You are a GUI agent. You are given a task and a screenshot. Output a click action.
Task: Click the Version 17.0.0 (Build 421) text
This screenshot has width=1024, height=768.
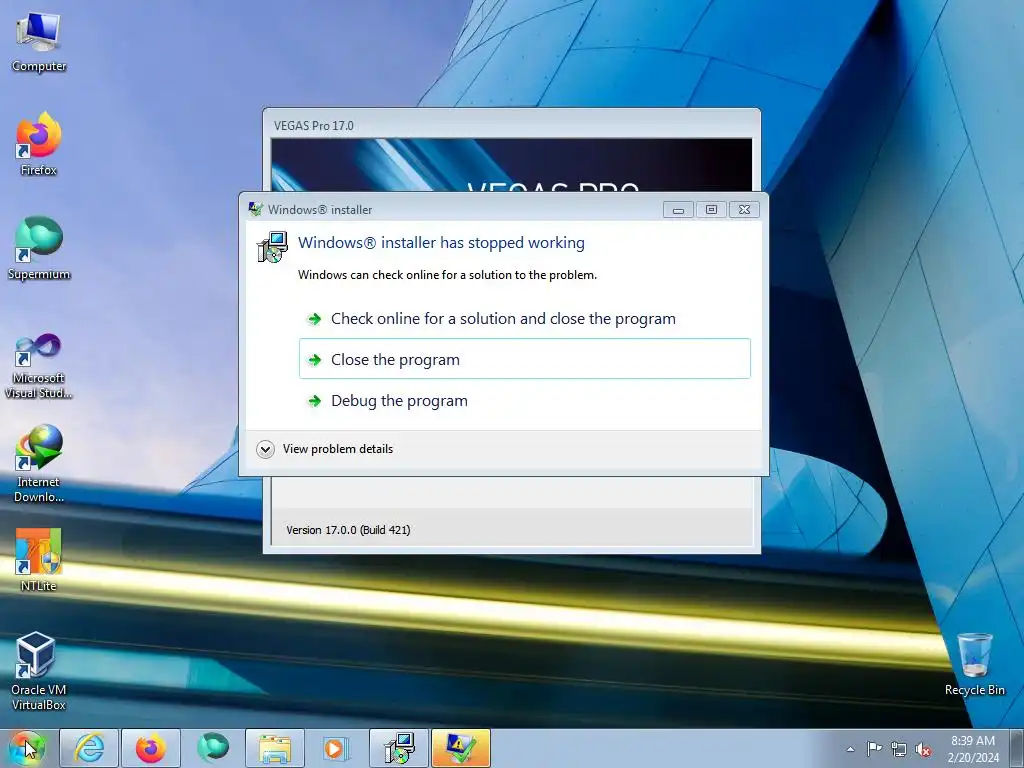[348, 530]
